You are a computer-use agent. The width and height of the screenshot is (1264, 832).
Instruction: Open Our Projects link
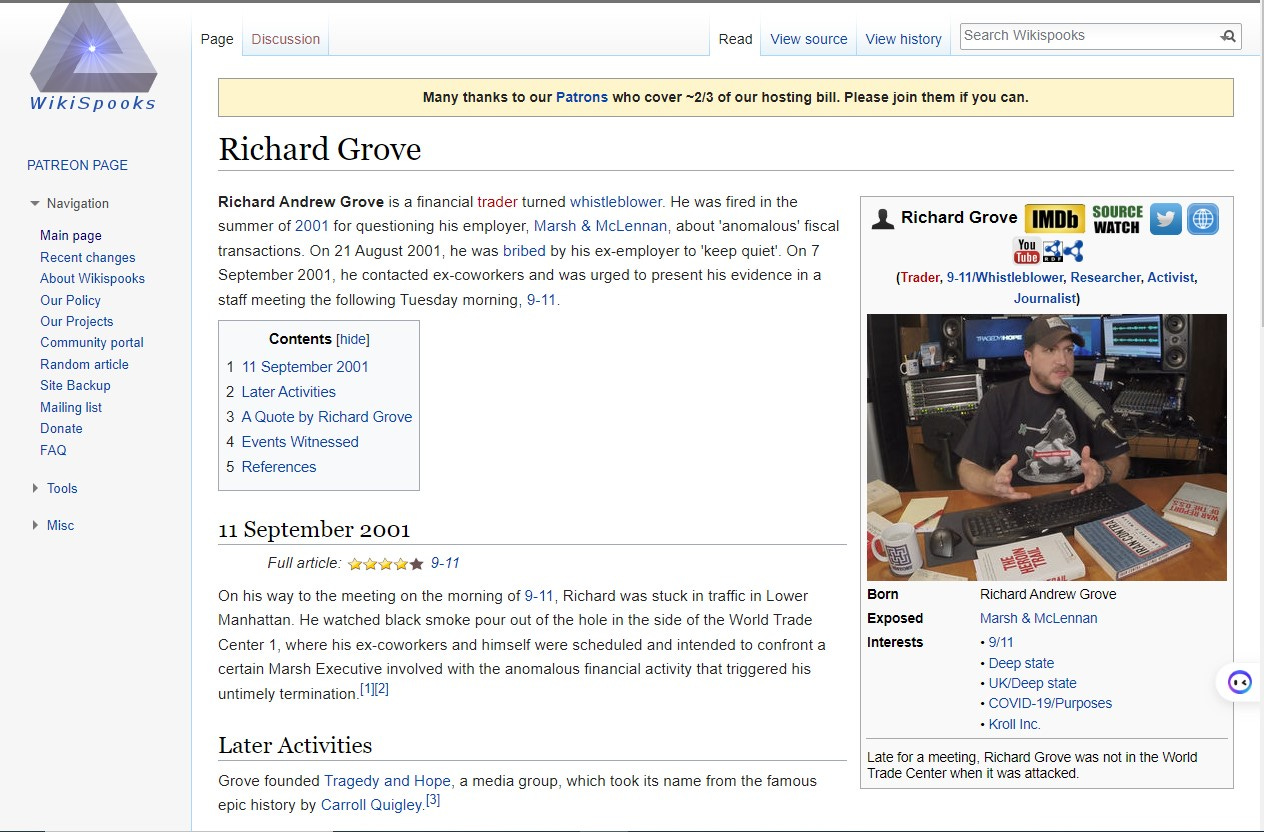76,321
